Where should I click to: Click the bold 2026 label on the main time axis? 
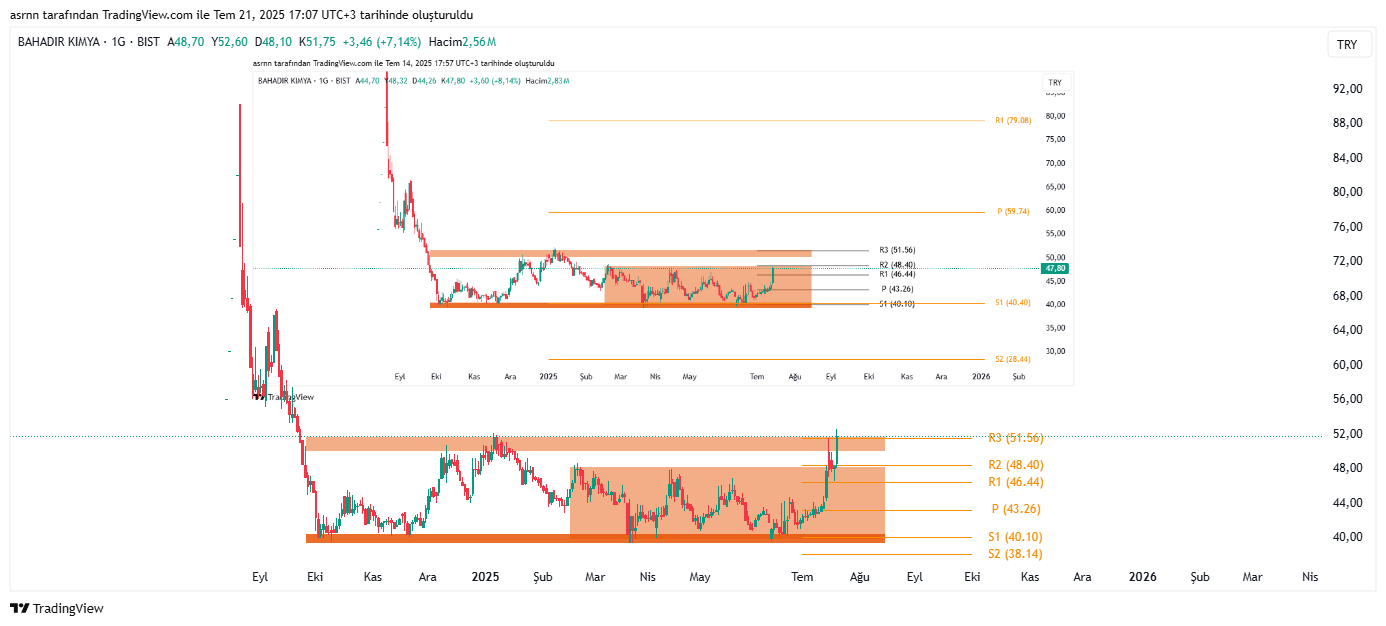click(x=1142, y=577)
